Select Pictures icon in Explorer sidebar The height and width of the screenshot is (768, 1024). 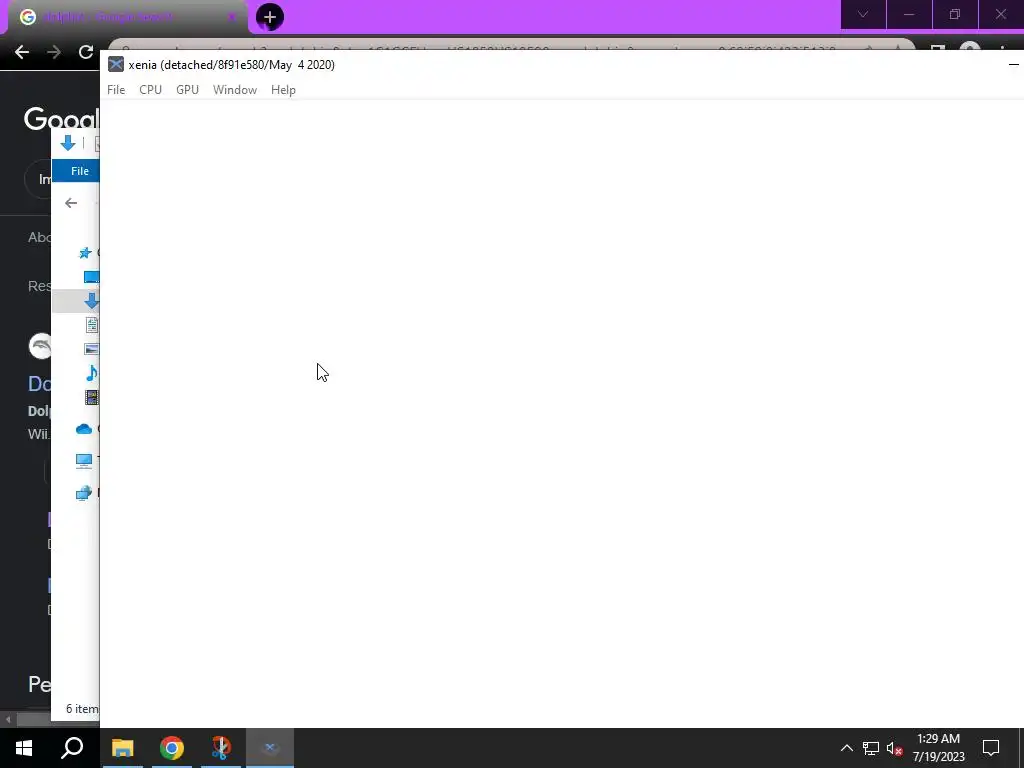(91, 349)
